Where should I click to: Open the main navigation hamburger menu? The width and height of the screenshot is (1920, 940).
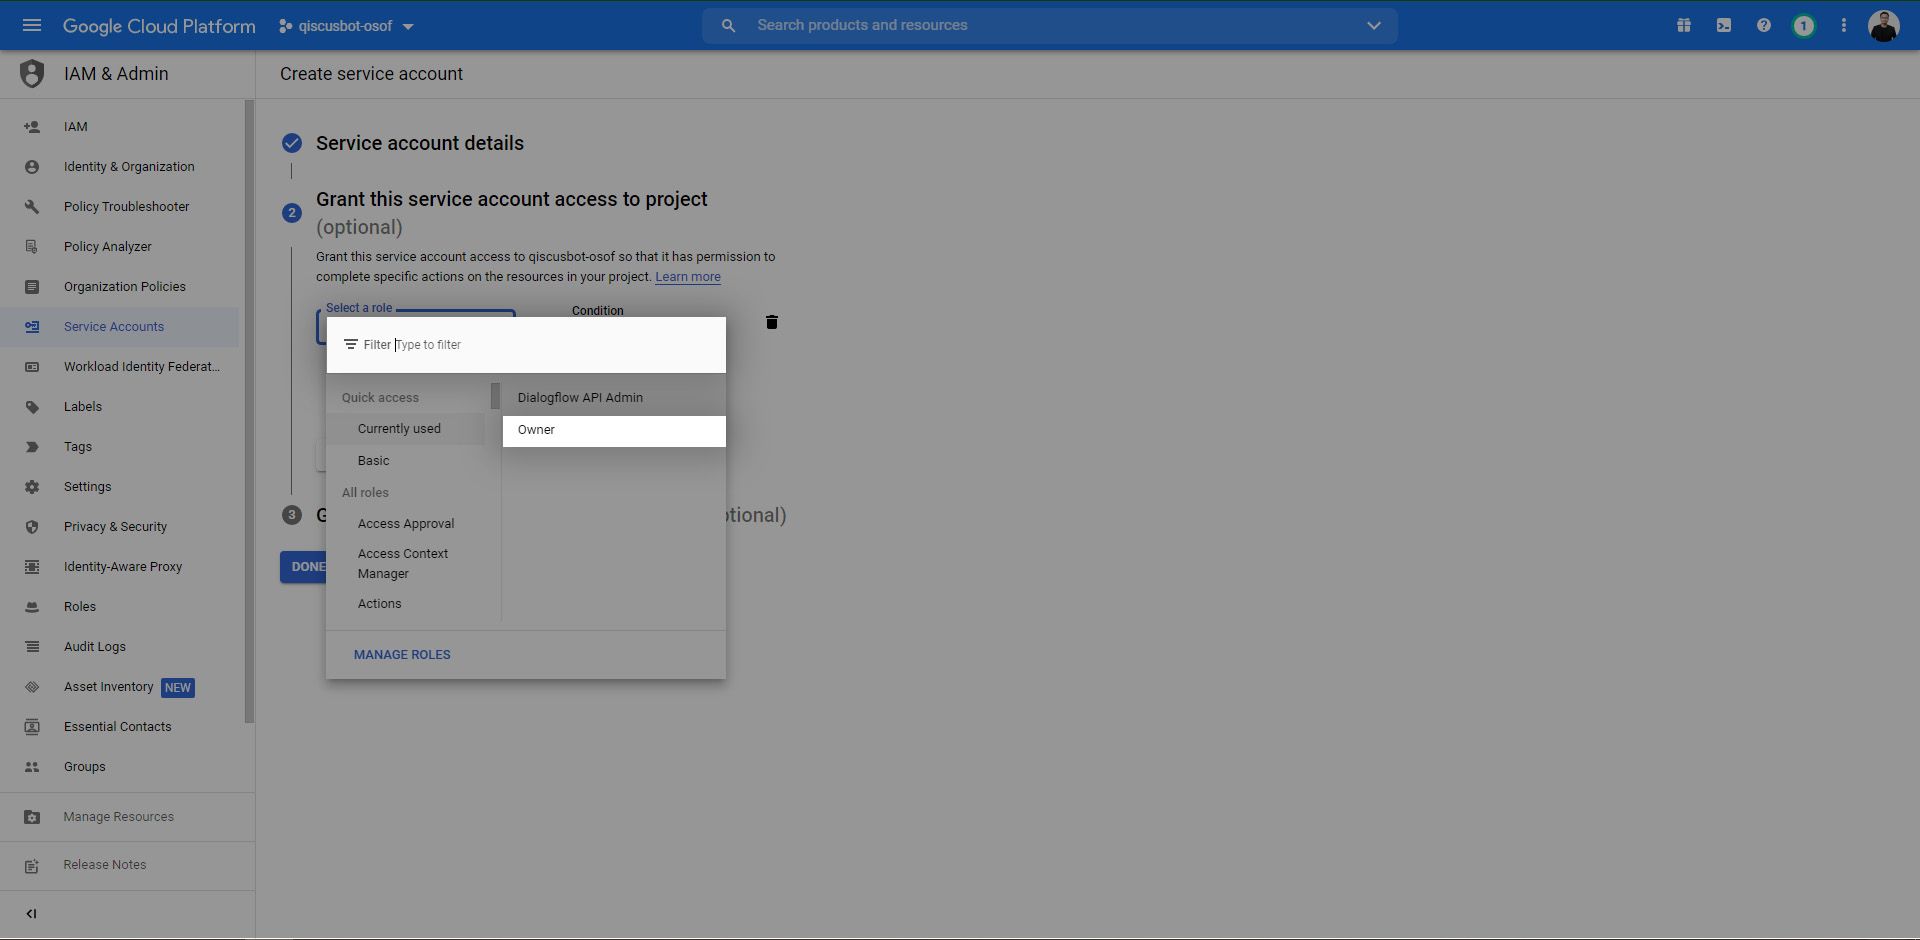click(x=32, y=25)
